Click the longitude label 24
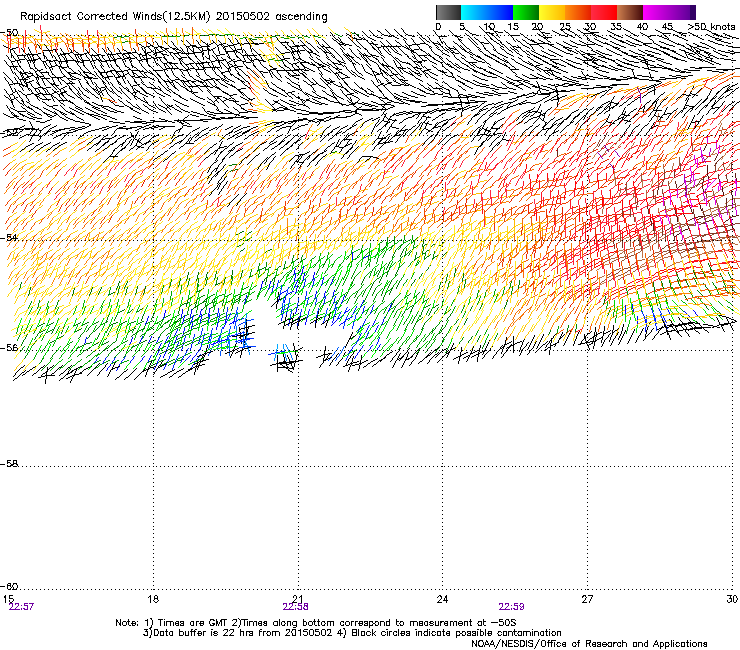Image resolution: width=740 pixels, height=650 pixels. (442, 599)
